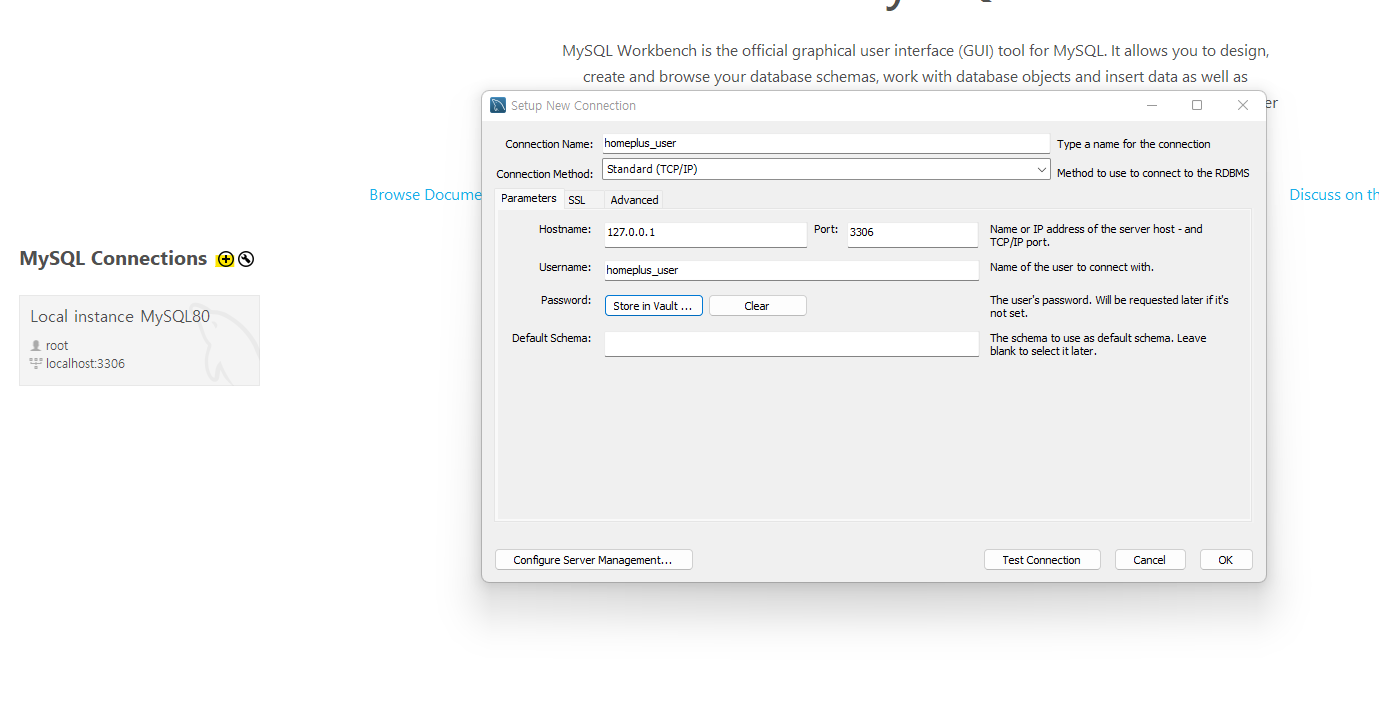Click MySQL Connections heading
This screenshot has width=1379, height=704.
pyautogui.click(x=113, y=258)
